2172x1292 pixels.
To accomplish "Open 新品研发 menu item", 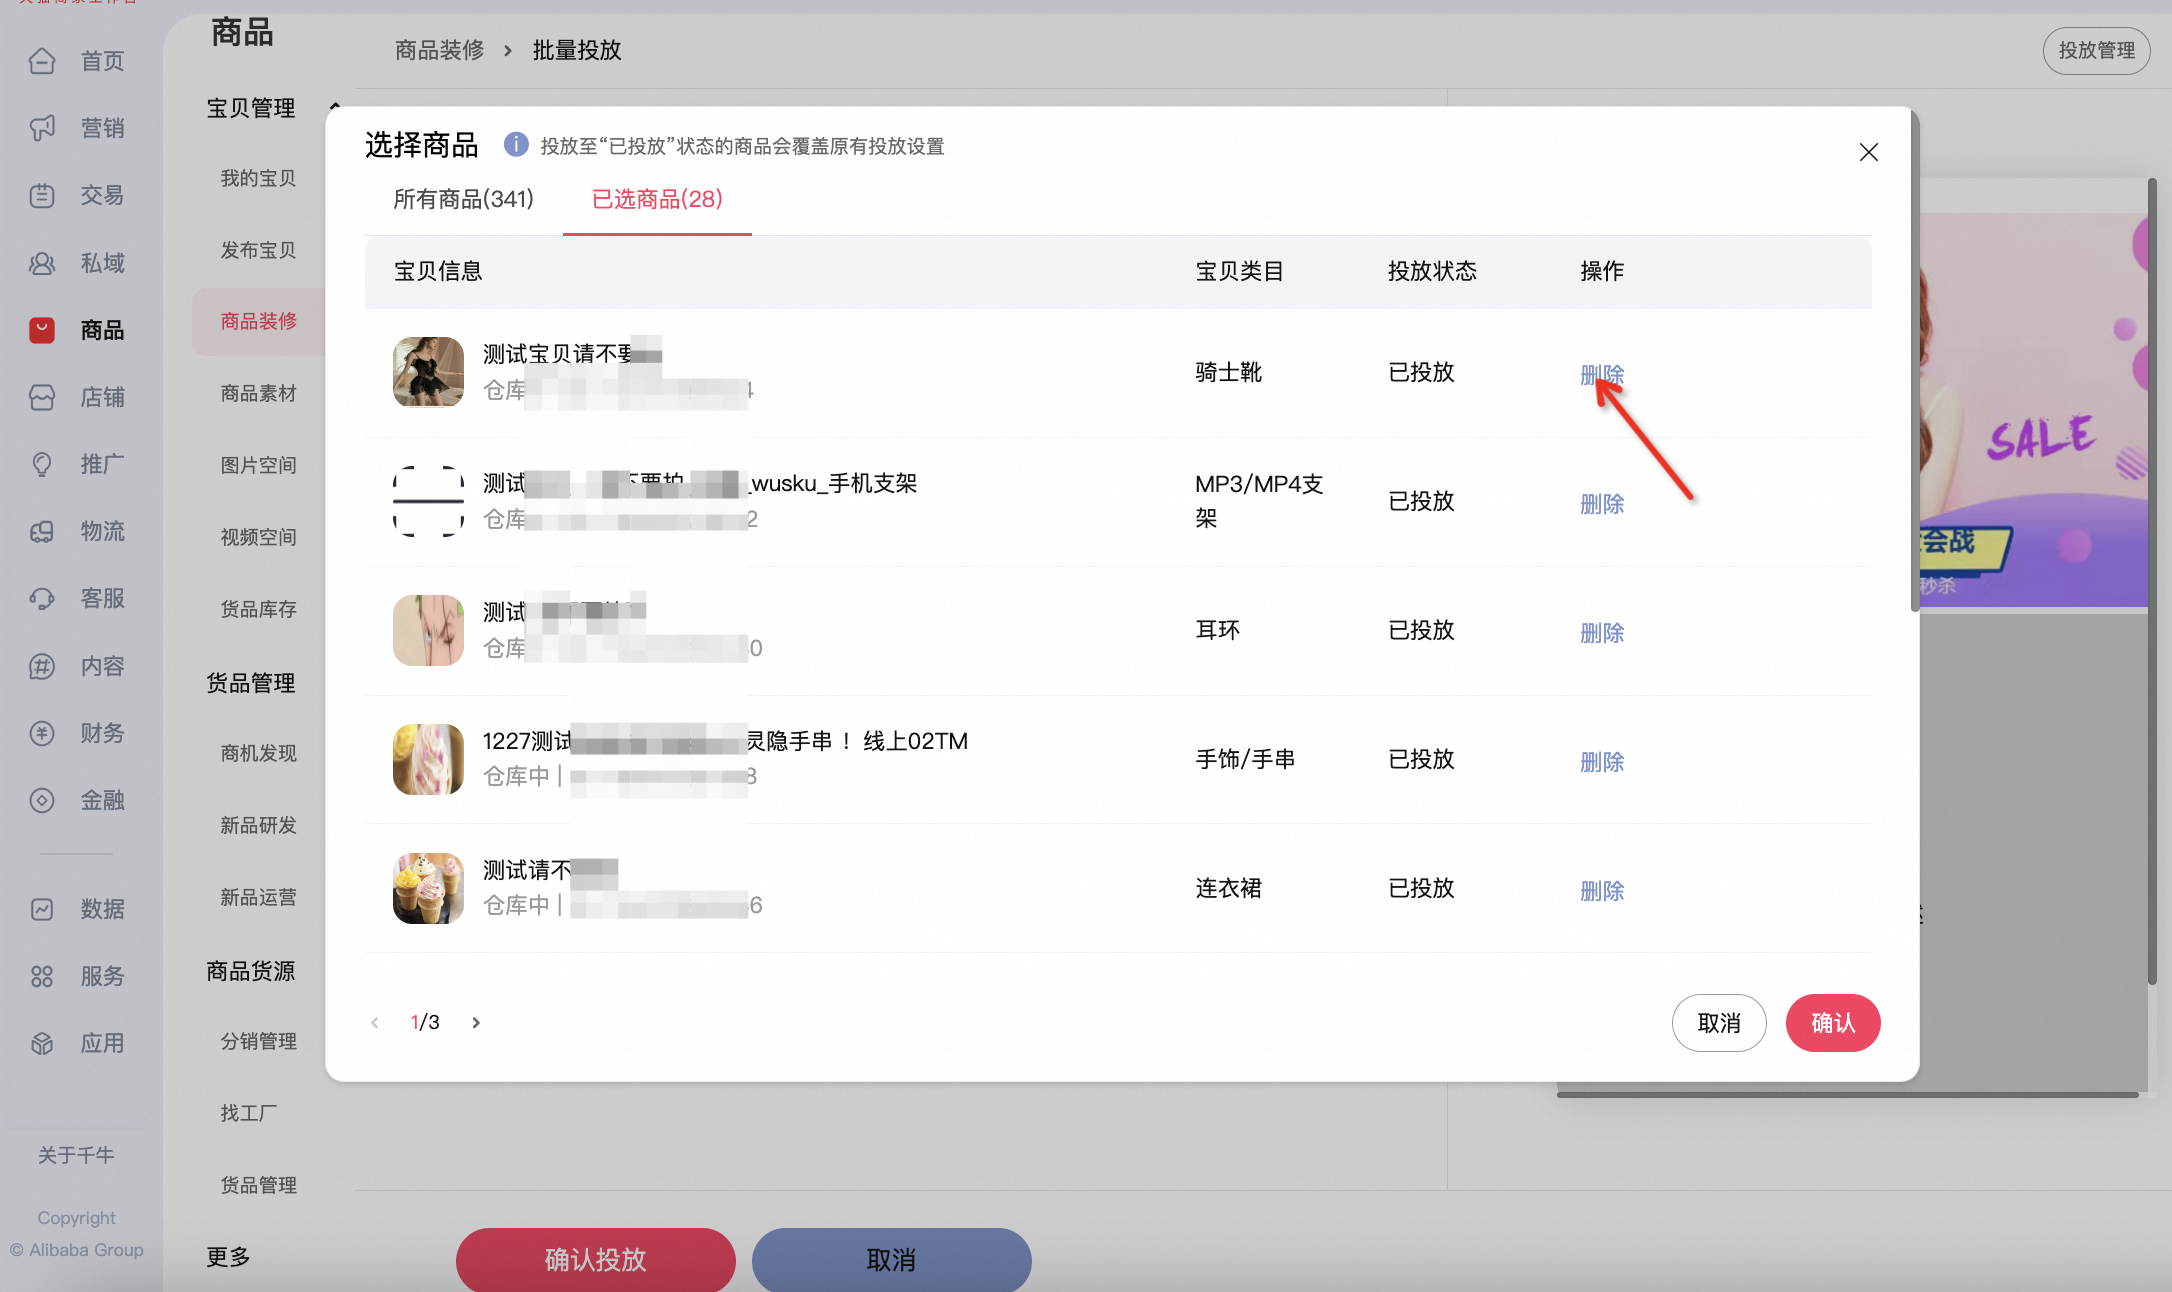I will point(258,825).
